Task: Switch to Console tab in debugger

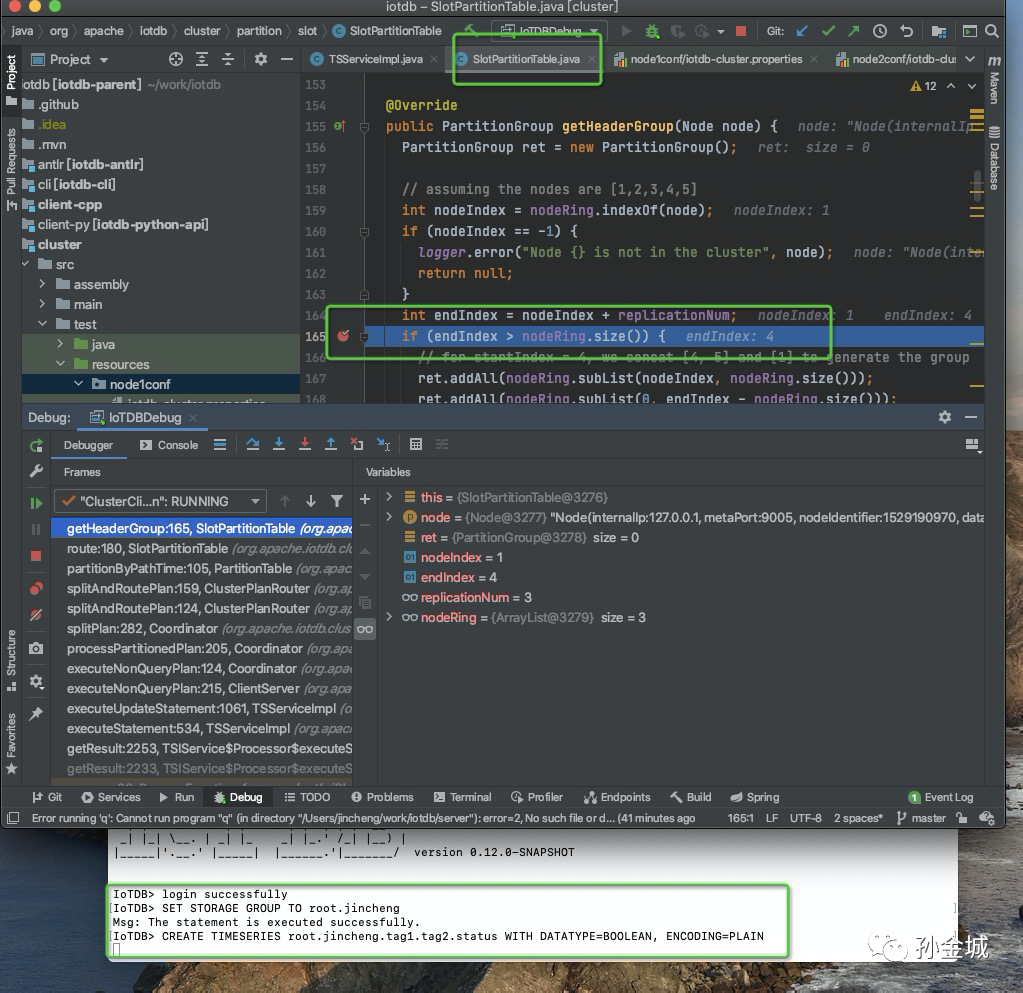Action: pyautogui.click(x=169, y=445)
